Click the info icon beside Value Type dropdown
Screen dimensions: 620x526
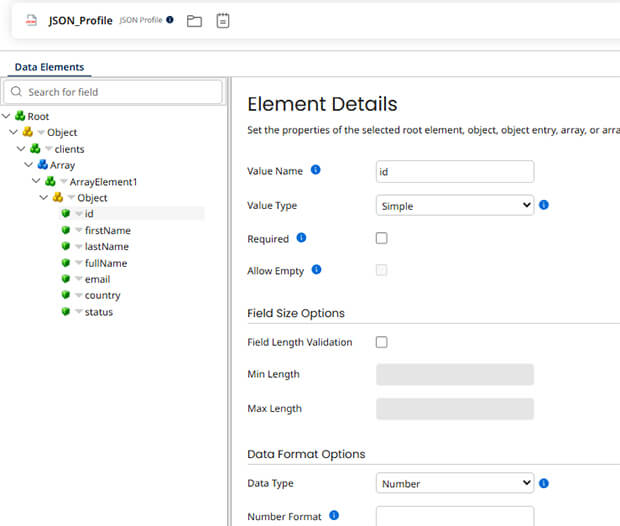click(544, 205)
